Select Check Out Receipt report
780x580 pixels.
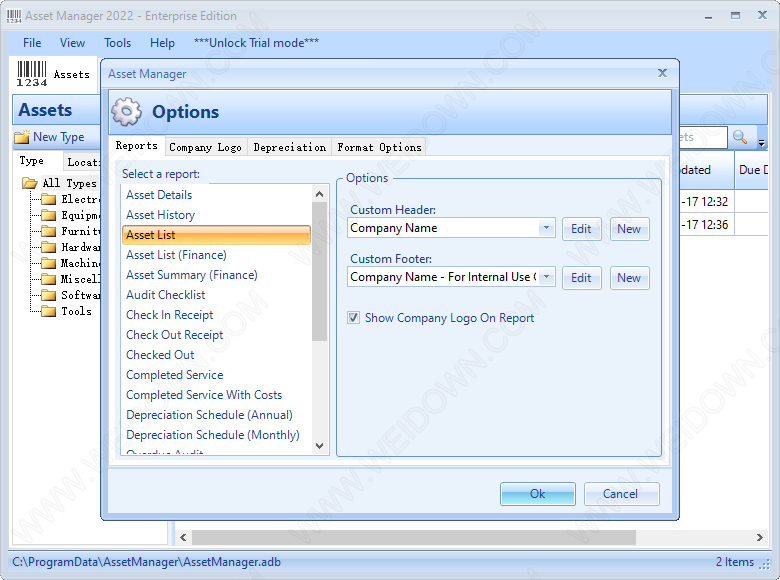pos(216,335)
